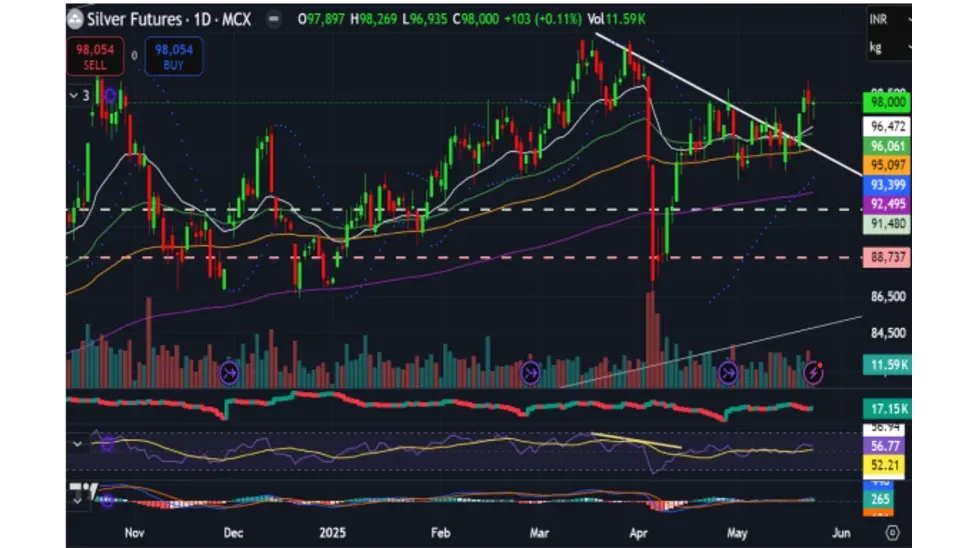Open the latest lightning news event icon
974x548 pixels.
814,372
